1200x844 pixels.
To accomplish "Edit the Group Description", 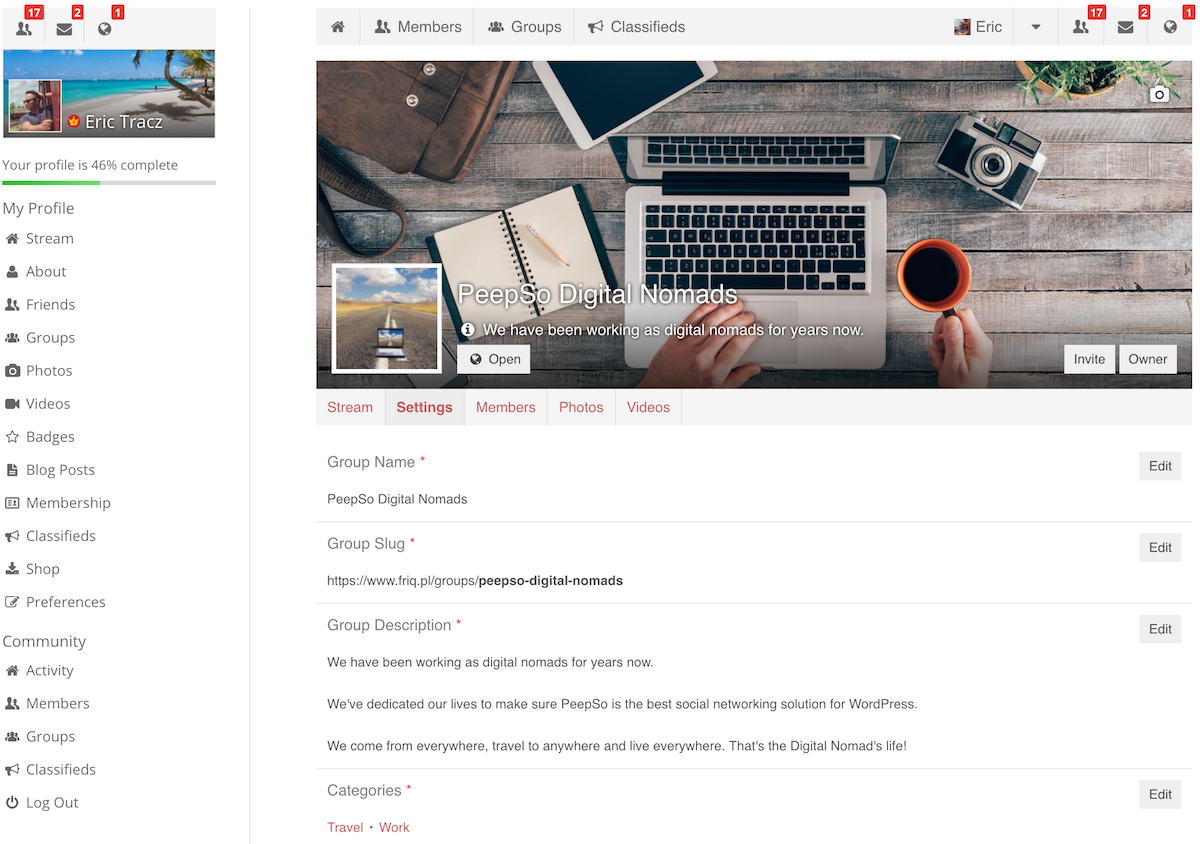I will pos(1160,629).
